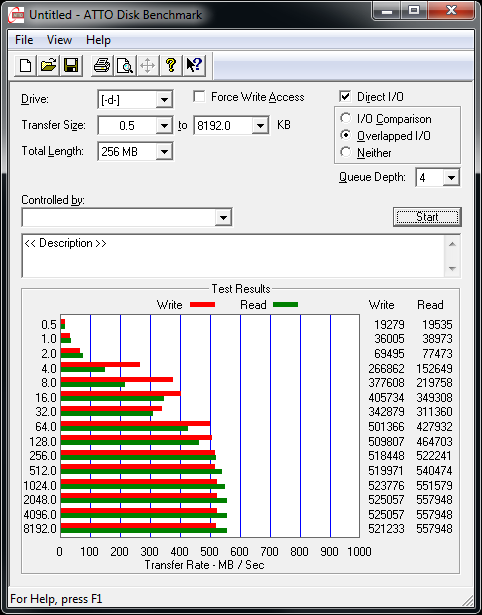482x615 pixels.
Task: Select the Neither radio button
Action: [x=346, y=152]
